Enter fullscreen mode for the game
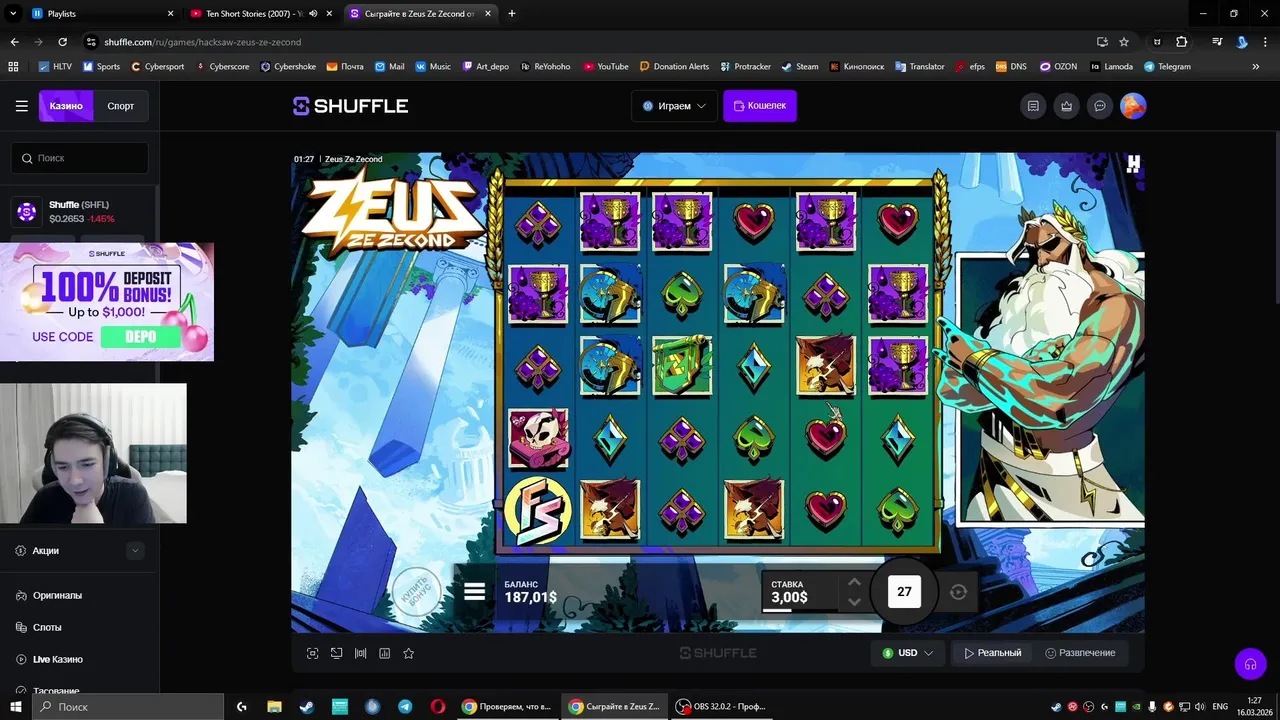Image resolution: width=1280 pixels, height=720 pixels. pos(312,653)
